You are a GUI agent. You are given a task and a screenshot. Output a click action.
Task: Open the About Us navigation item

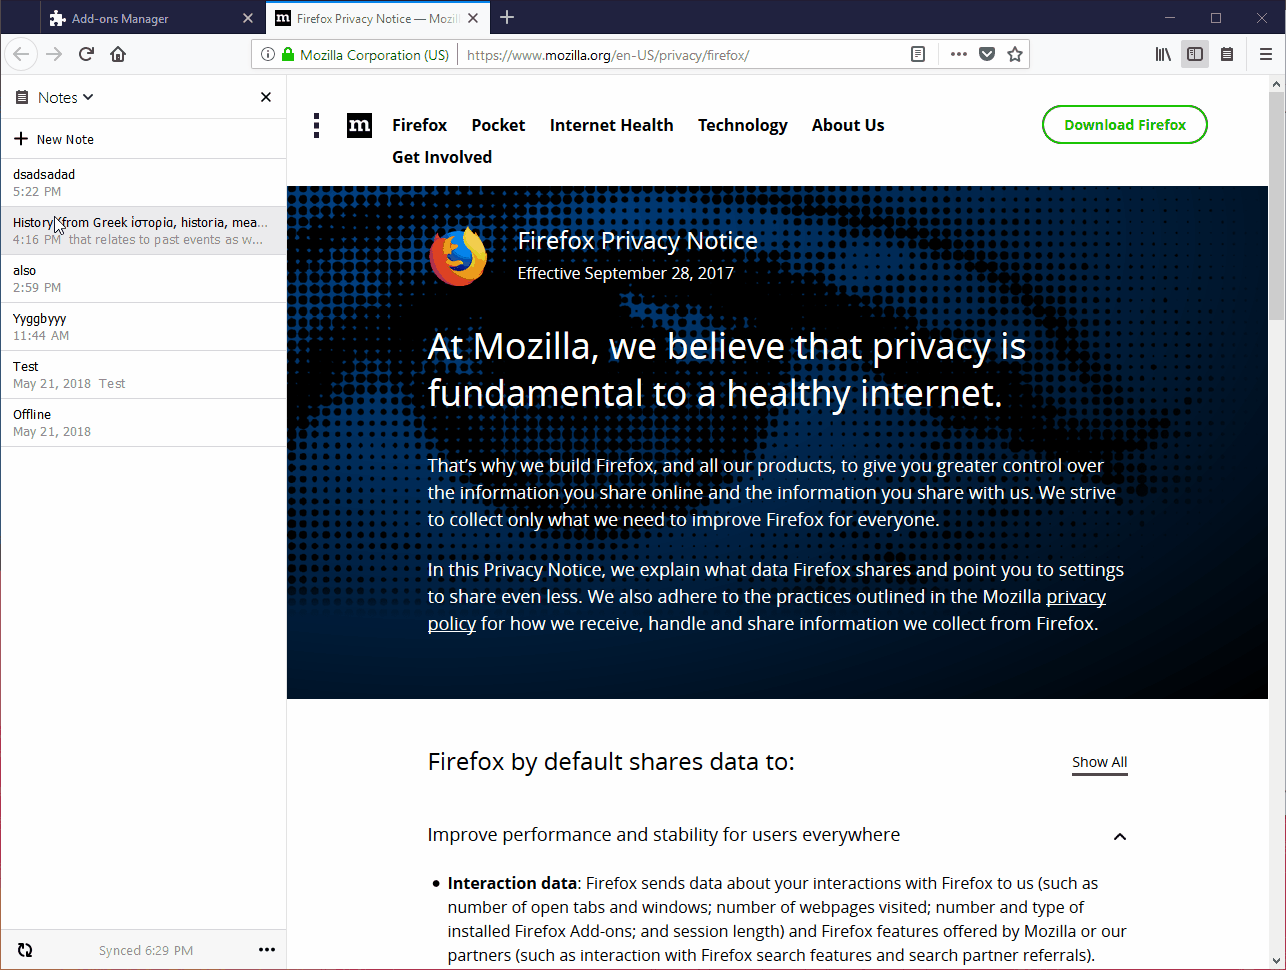[848, 125]
